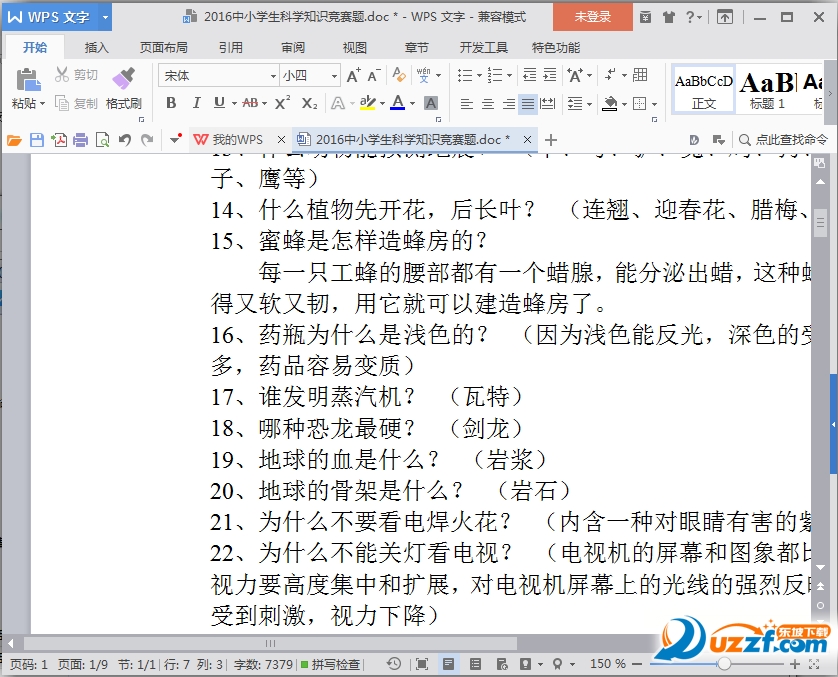Switch to the 页面布局 ribbon tab

tap(164, 48)
